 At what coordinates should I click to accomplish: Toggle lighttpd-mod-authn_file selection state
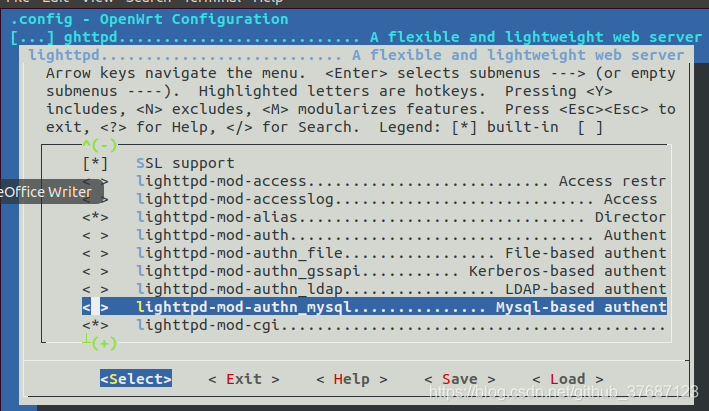(x=95, y=254)
